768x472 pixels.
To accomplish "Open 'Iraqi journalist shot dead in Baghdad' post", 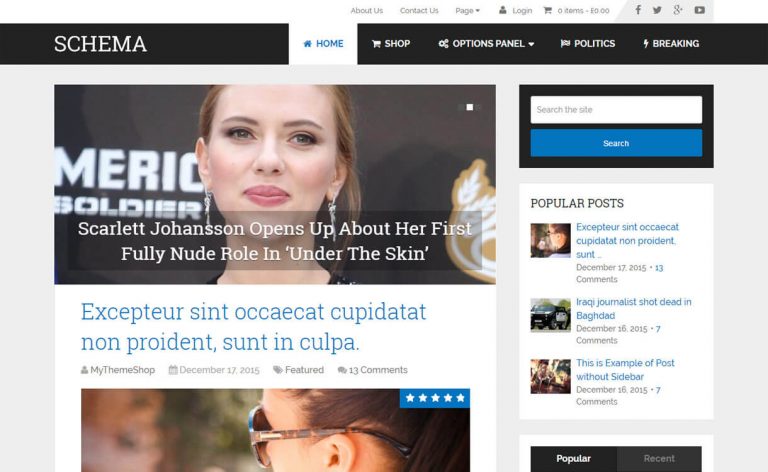I will click(x=633, y=308).
